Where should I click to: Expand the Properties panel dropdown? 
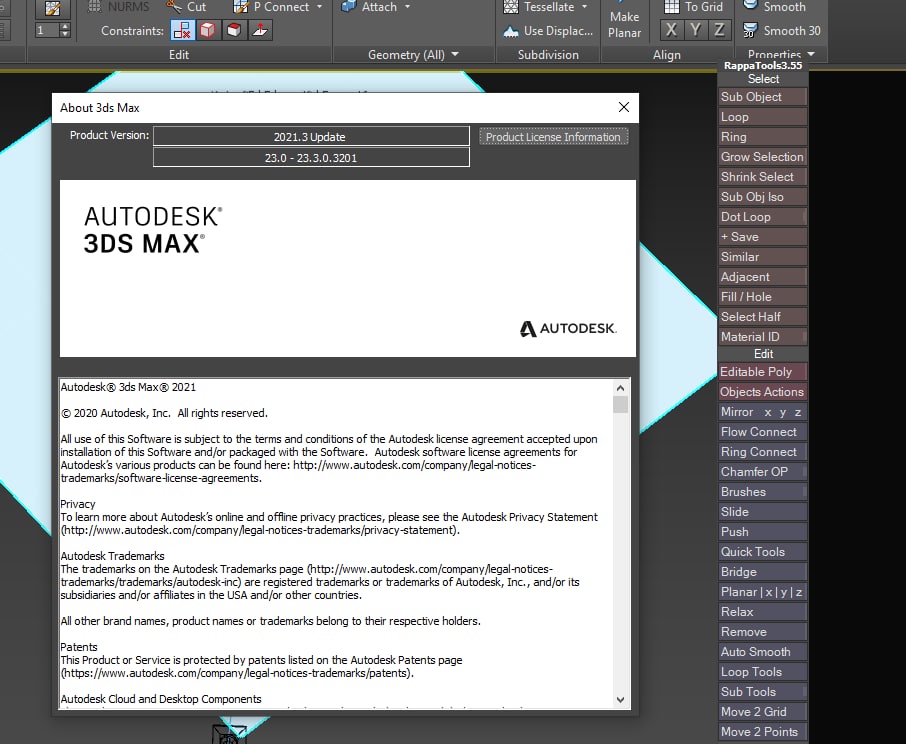(811, 54)
